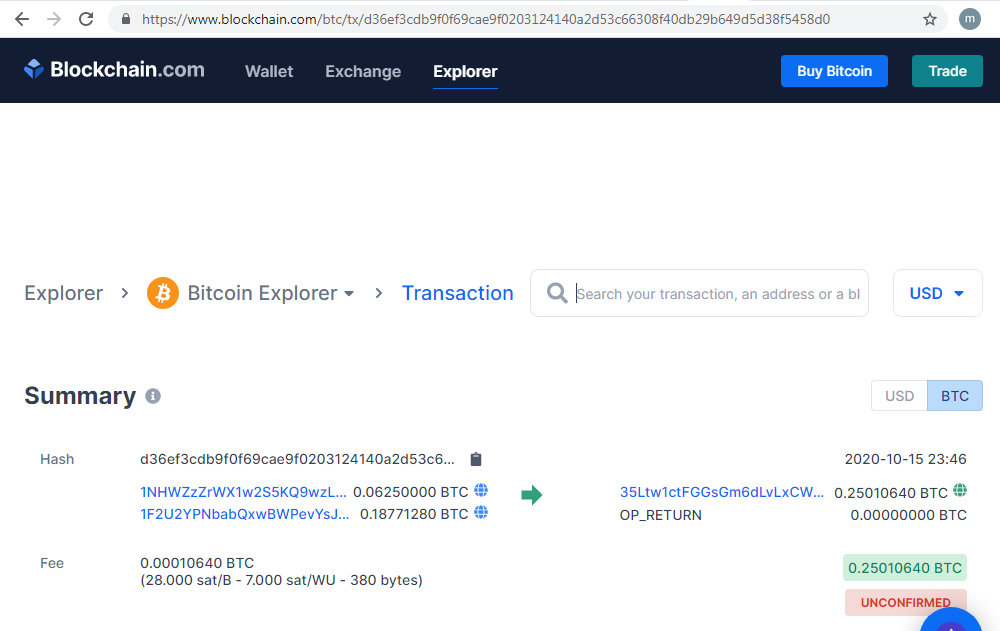Click the OP_RETURN output label

[x=661, y=515]
